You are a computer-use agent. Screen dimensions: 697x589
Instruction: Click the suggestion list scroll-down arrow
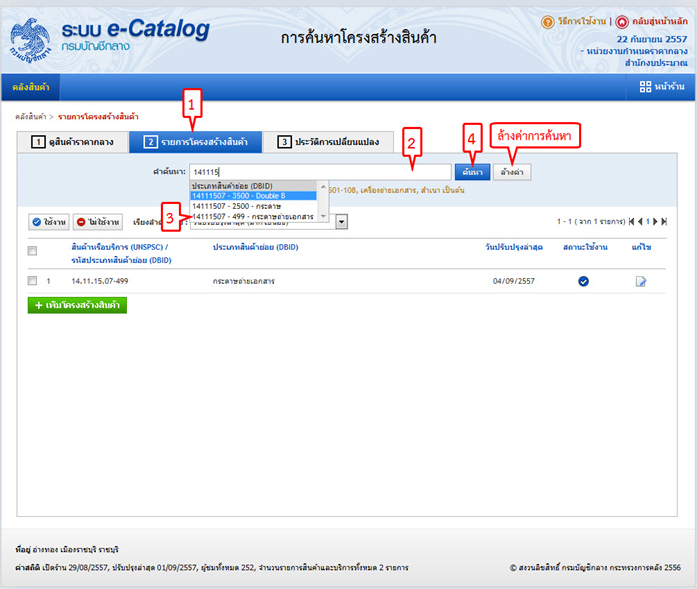pyautogui.click(x=323, y=216)
